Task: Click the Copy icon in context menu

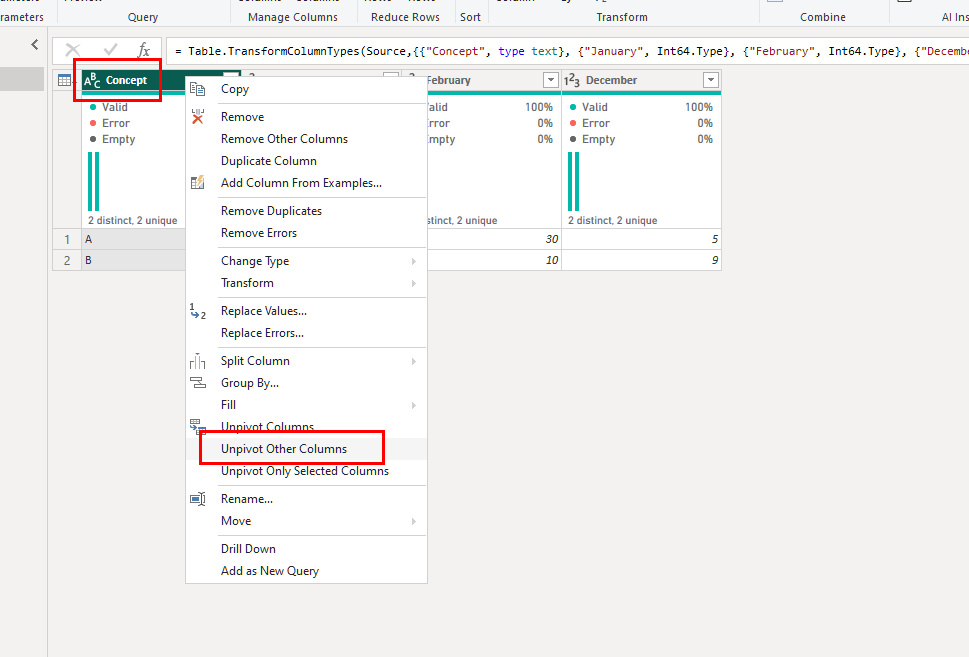Action: pyautogui.click(x=197, y=89)
